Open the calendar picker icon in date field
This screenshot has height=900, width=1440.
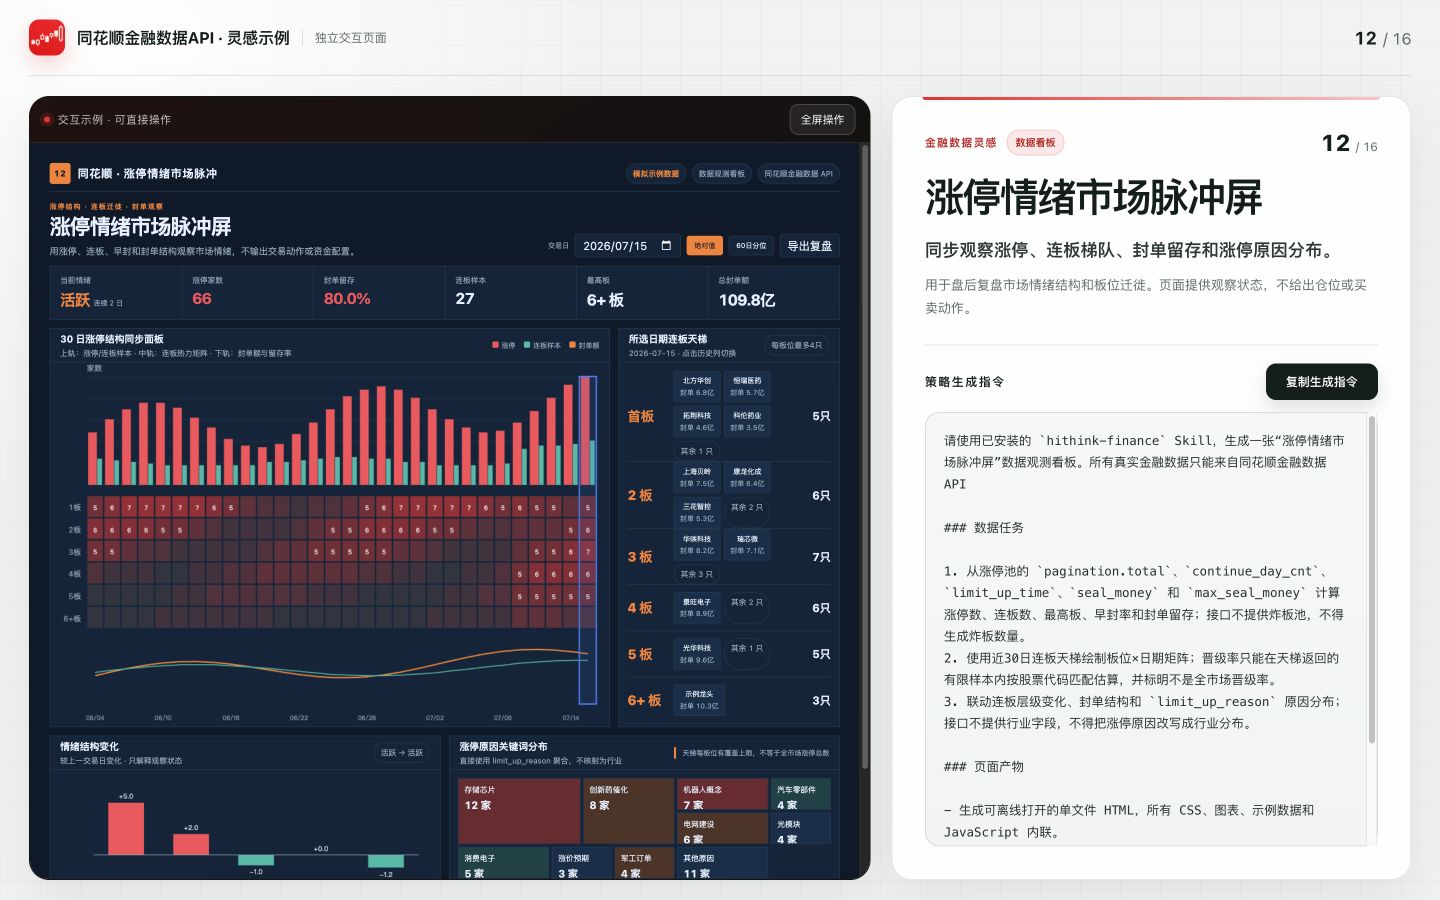(666, 245)
